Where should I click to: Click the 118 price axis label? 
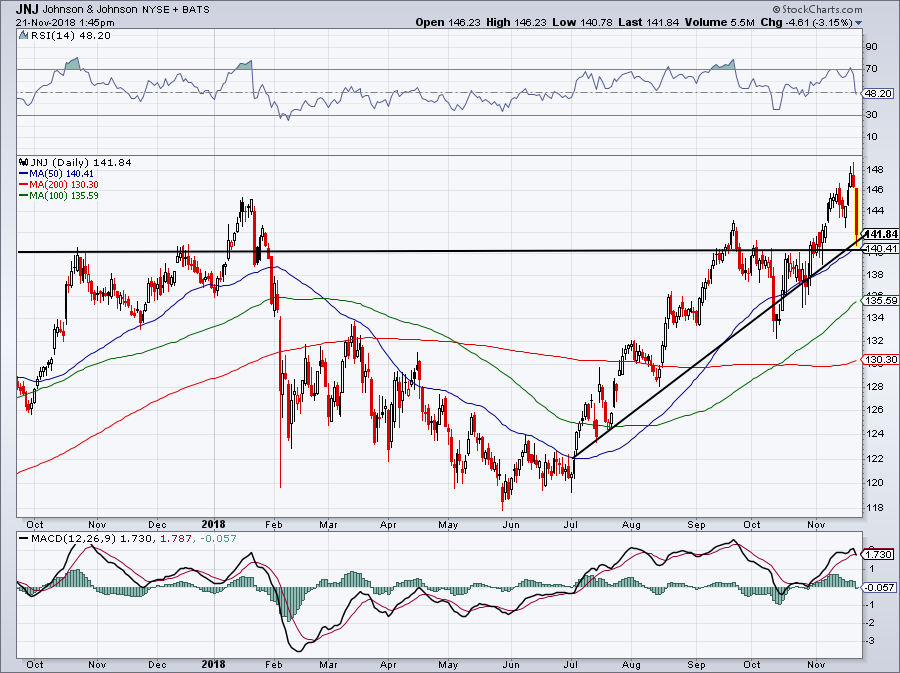coord(875,508)
